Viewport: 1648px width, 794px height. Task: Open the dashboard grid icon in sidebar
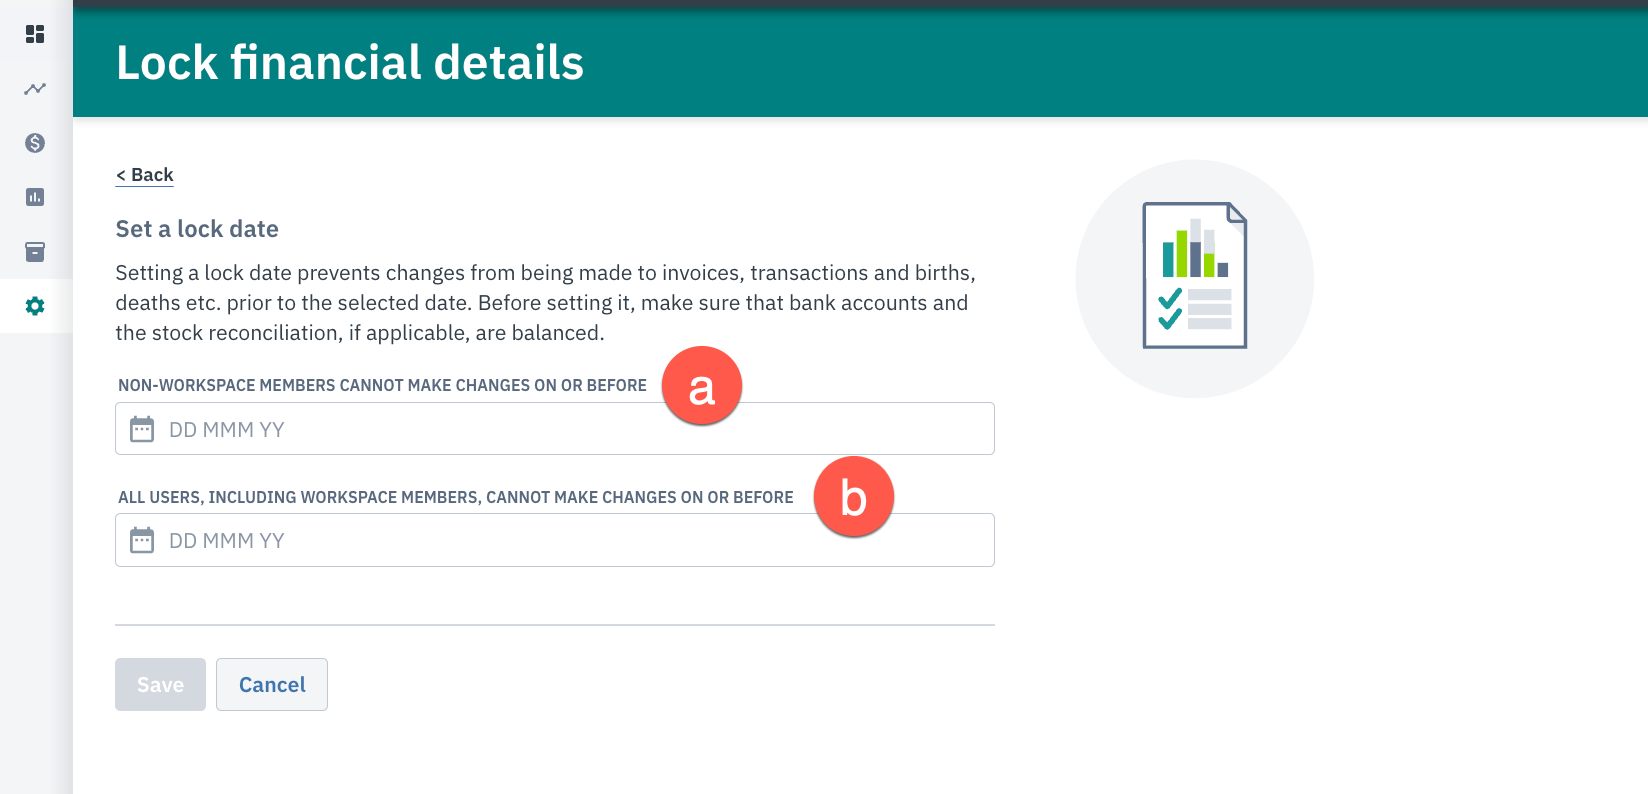coord(35,34)
